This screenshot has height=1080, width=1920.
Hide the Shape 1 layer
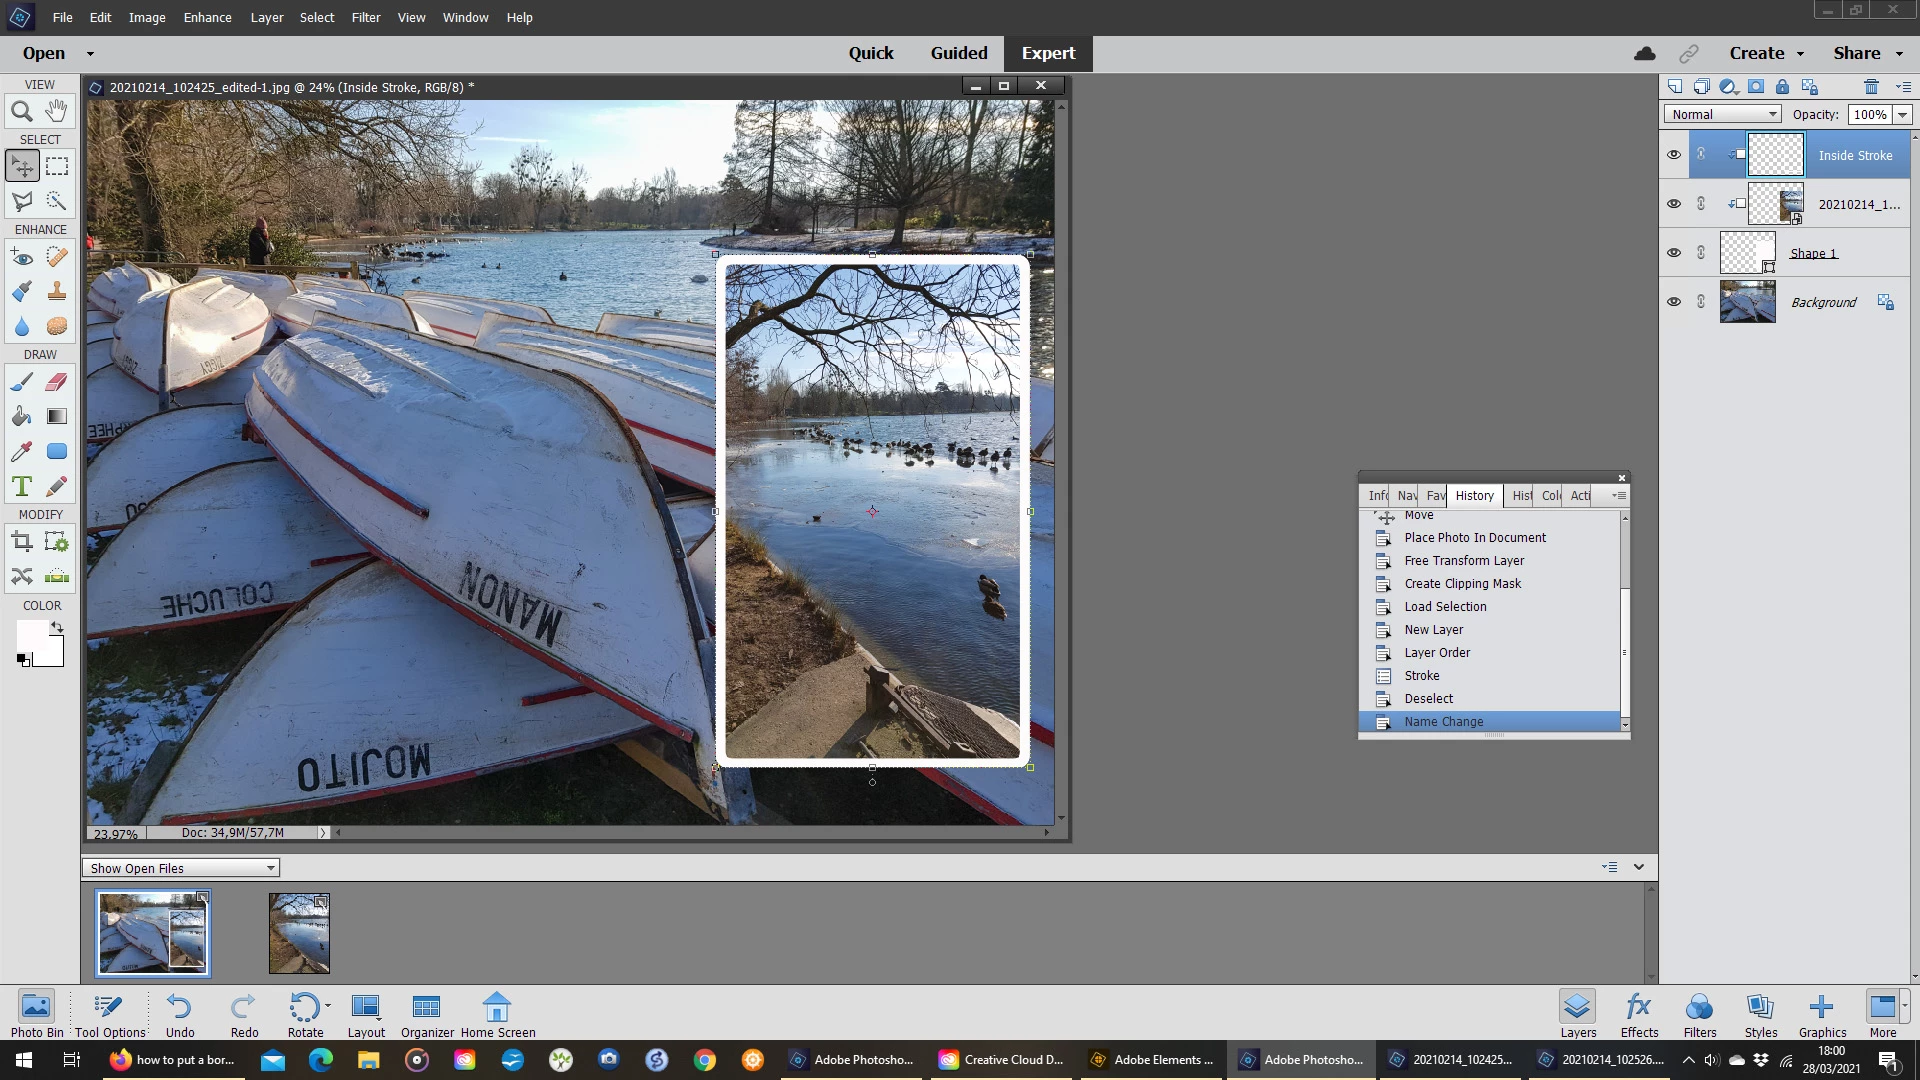[x=1673, y=253]
